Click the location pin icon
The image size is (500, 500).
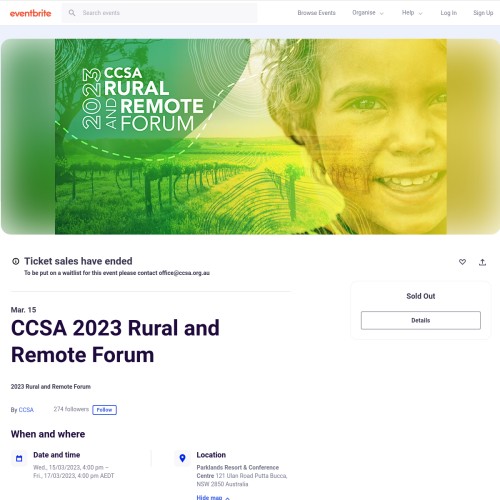pyautogui.click(x=182, y=458)
